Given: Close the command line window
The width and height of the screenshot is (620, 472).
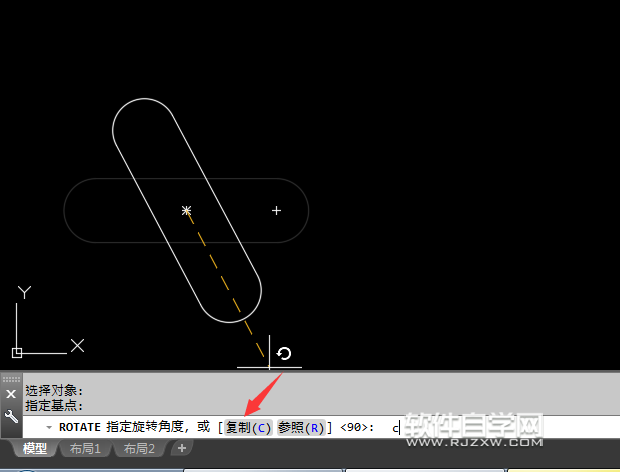Looking at the screenshot, I should point(11,394).
